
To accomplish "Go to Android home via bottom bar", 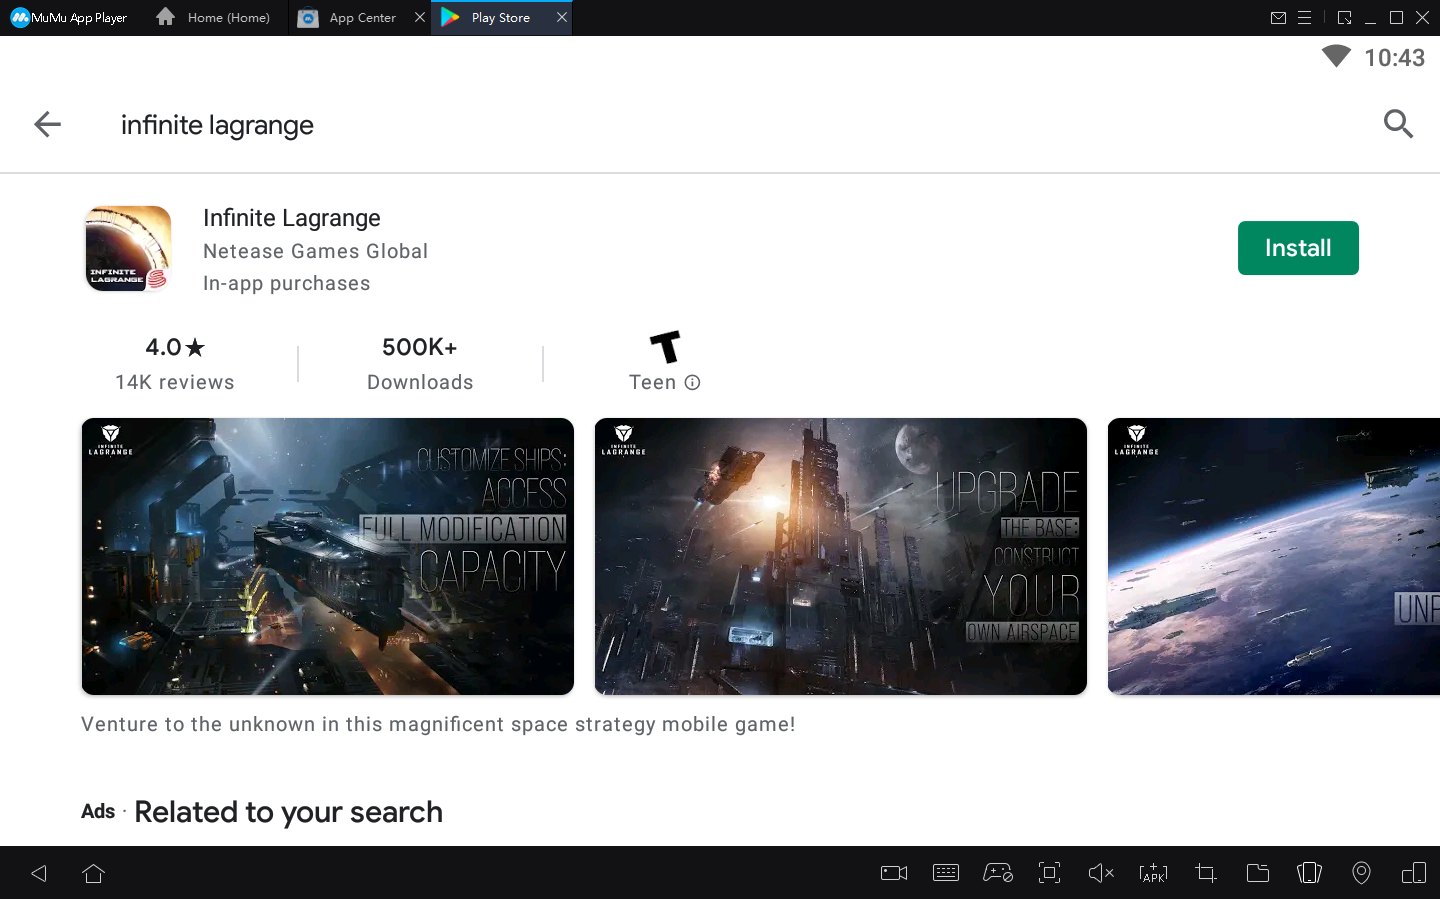I will [94, 873].
